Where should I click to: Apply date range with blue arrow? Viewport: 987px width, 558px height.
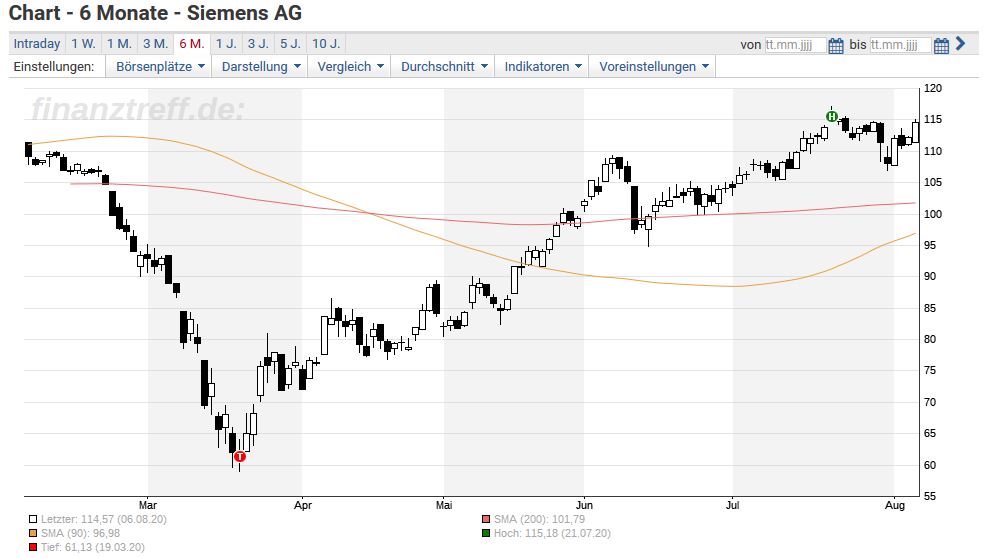(960, 43)
